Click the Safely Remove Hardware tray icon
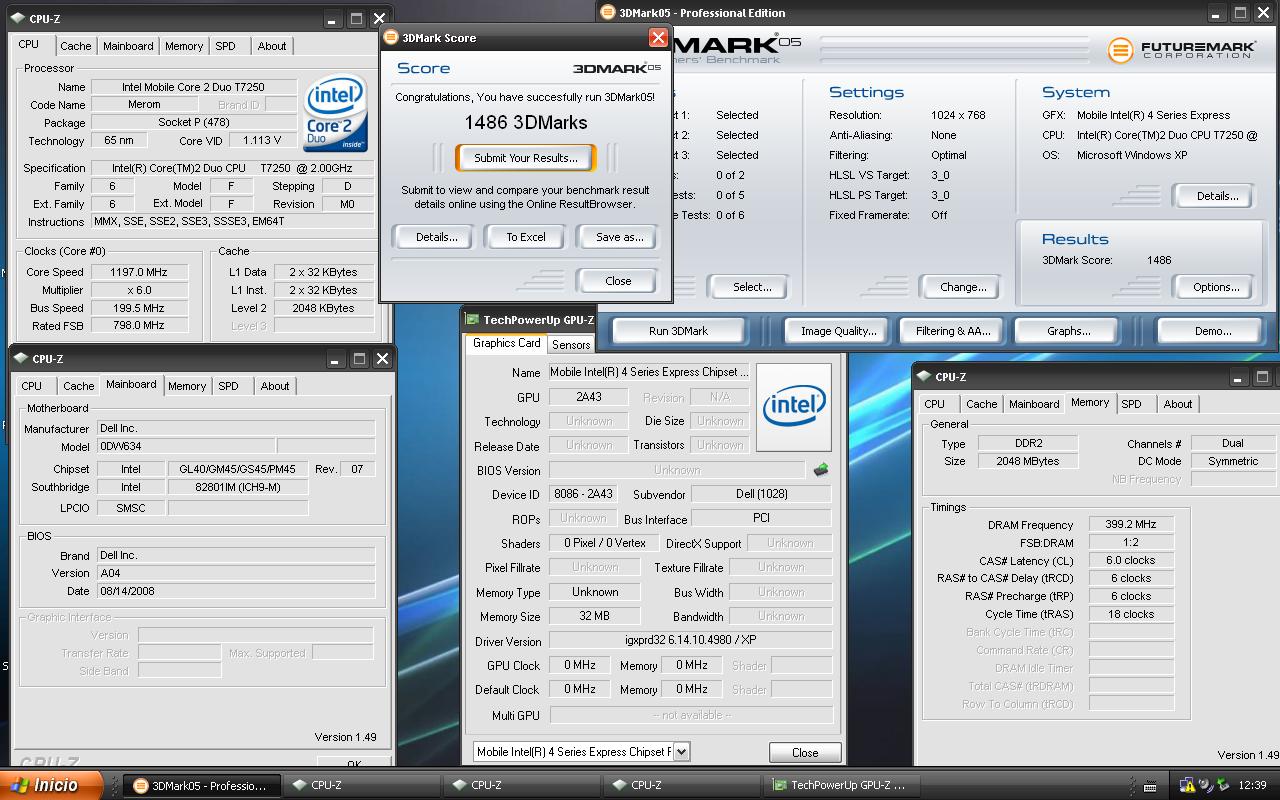This screenshot has width=1280, height=800. click(x=1223, y=786)
